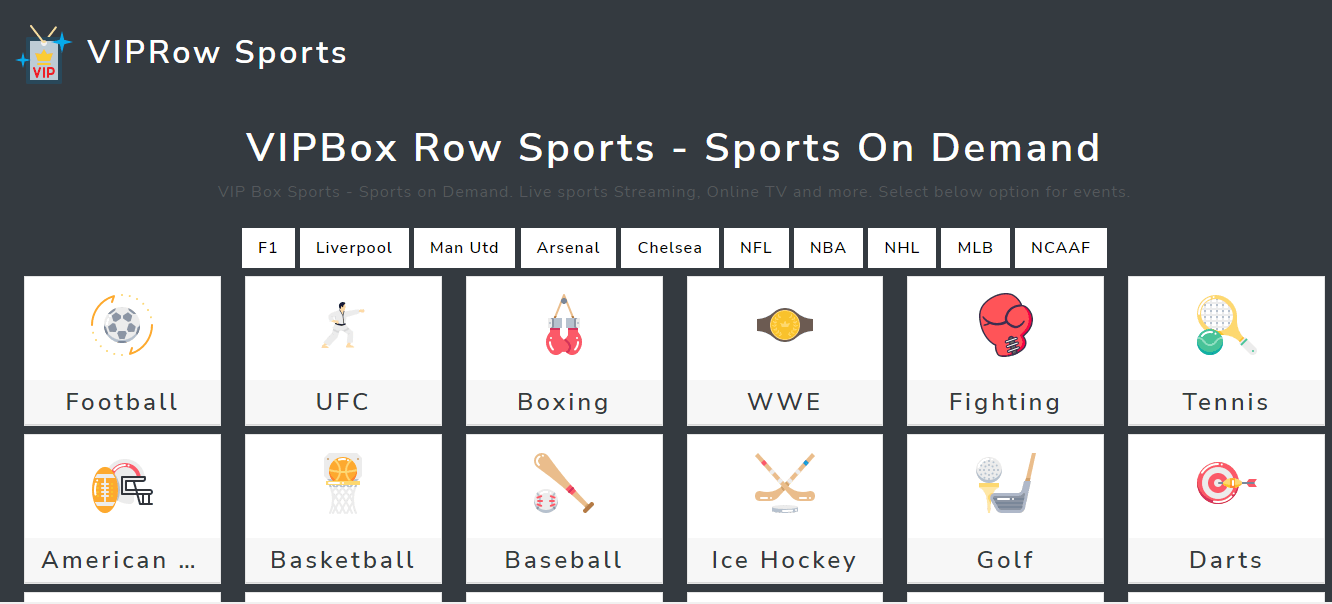Choose the Golf club and ball icon
The image size is (1332, 604).
(1005, 483)
